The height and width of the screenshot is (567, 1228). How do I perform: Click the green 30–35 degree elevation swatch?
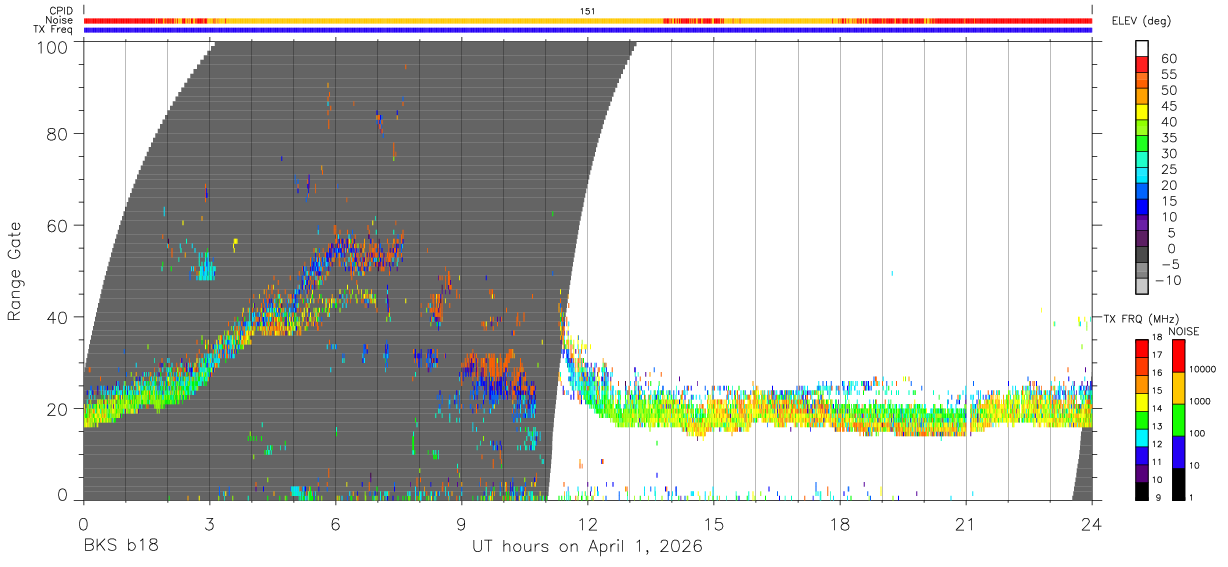1142,144
